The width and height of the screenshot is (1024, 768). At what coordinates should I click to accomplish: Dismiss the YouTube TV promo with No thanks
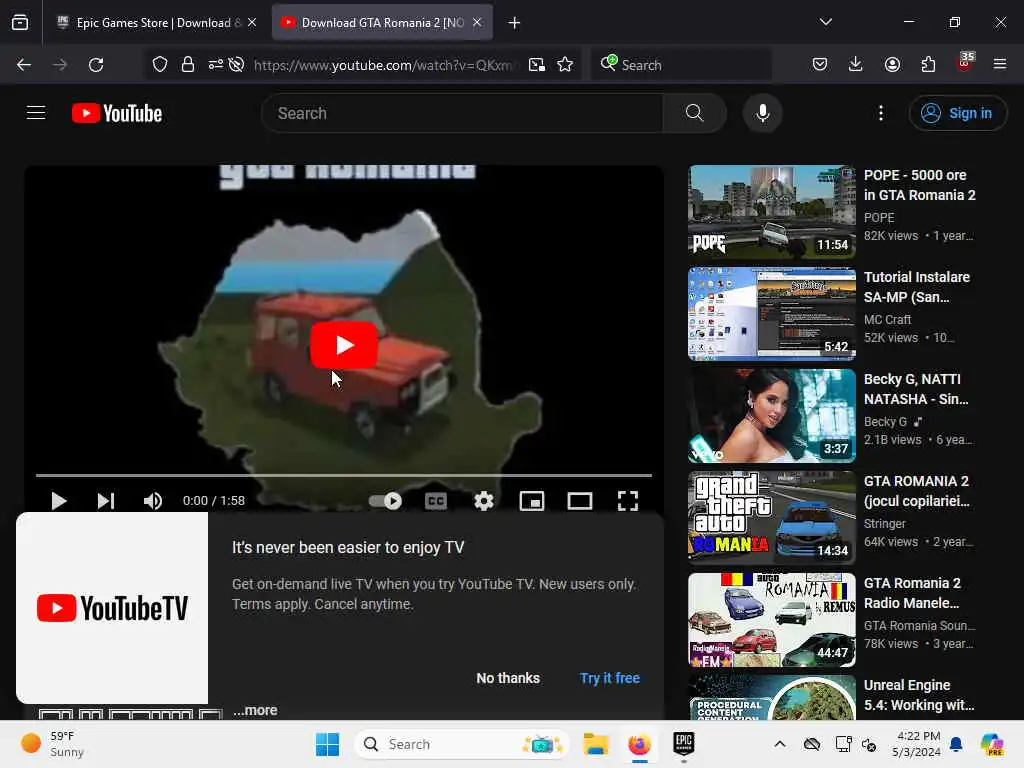[x=508, y=678]
